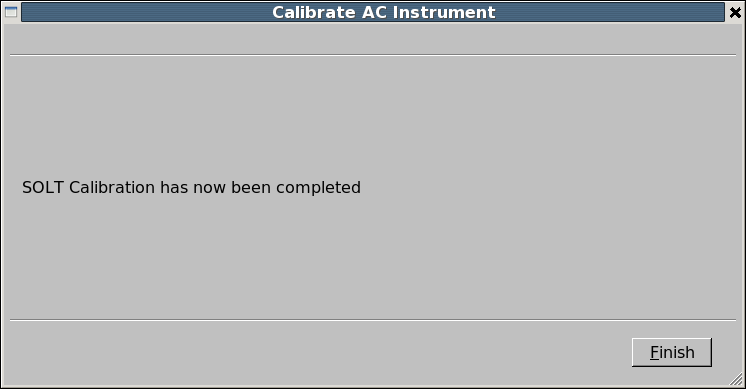The width and height of the screenshot is (746, 389).
Task: Open the window menu icon at top-left
Action: [x=11, y=12]
